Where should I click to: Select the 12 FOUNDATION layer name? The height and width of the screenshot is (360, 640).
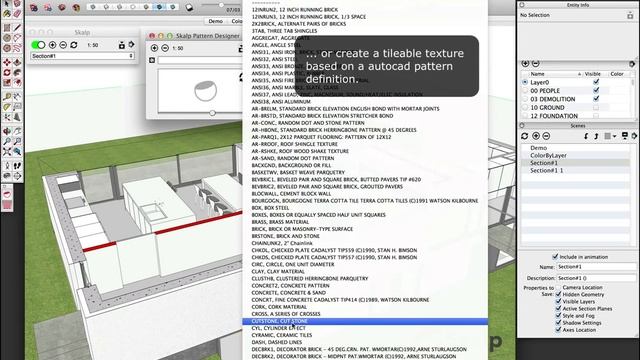pos(554,116)
